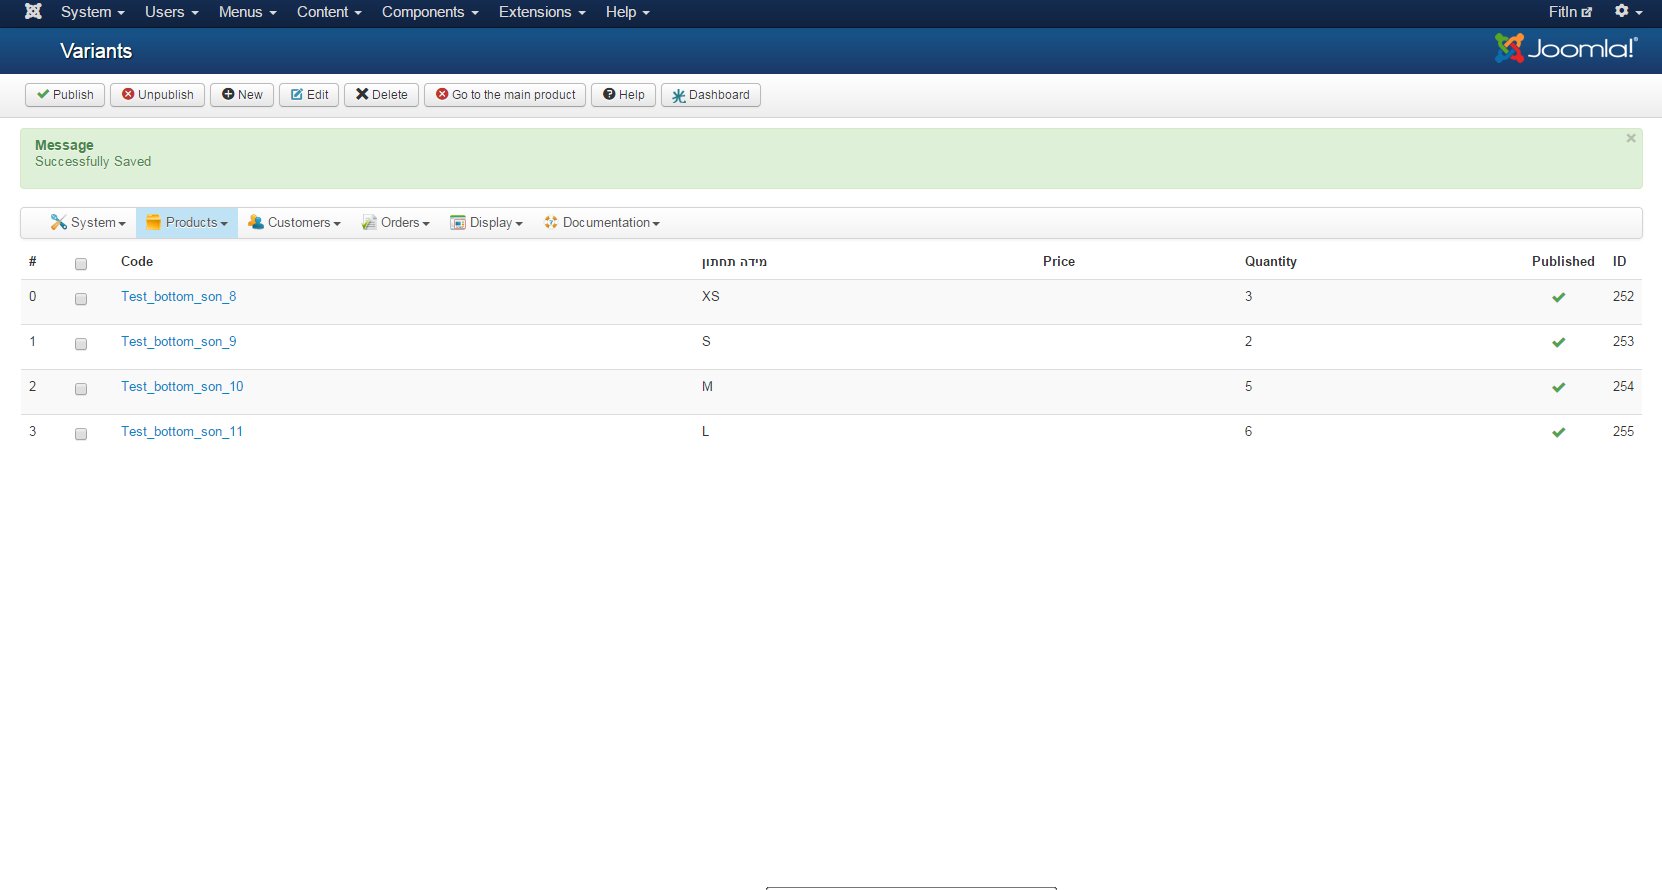Expand the component System dropdown

click(88, 223)
